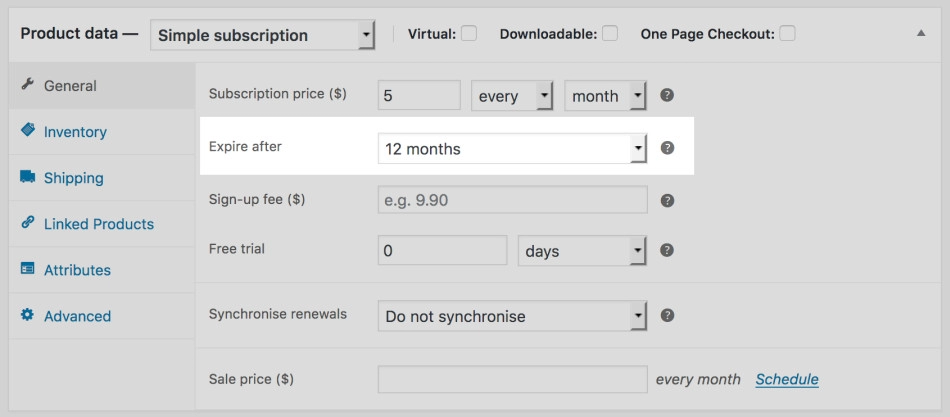Click help icon for Sign-up fee
Viewport: 950px width, 417px height.
[x=667, y=201]
